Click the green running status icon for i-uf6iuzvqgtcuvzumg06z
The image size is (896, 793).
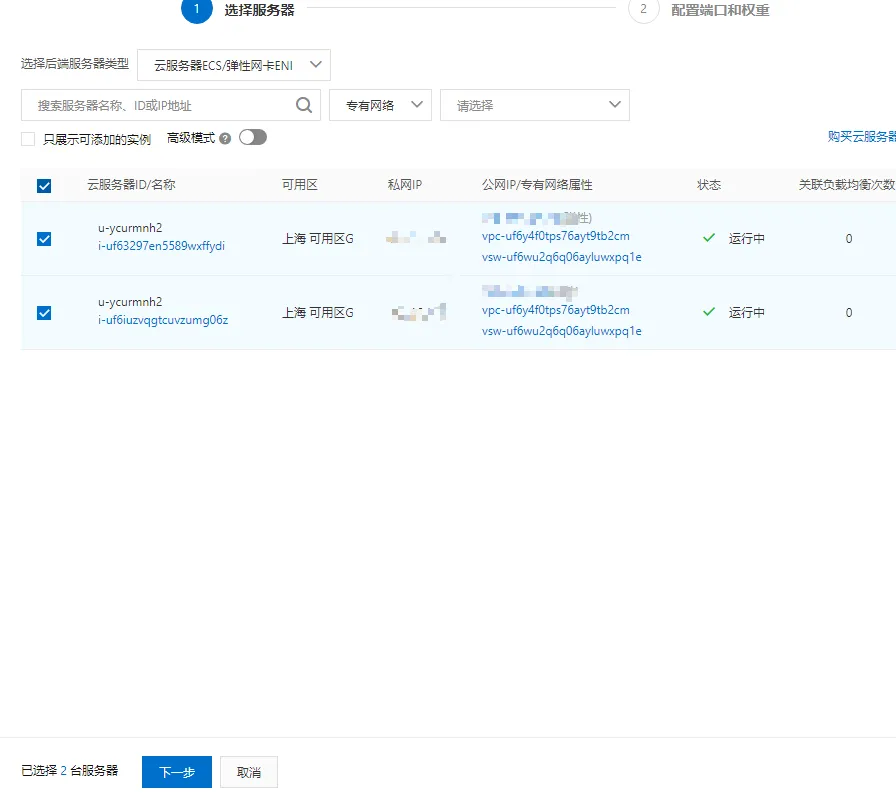(709, 311)
